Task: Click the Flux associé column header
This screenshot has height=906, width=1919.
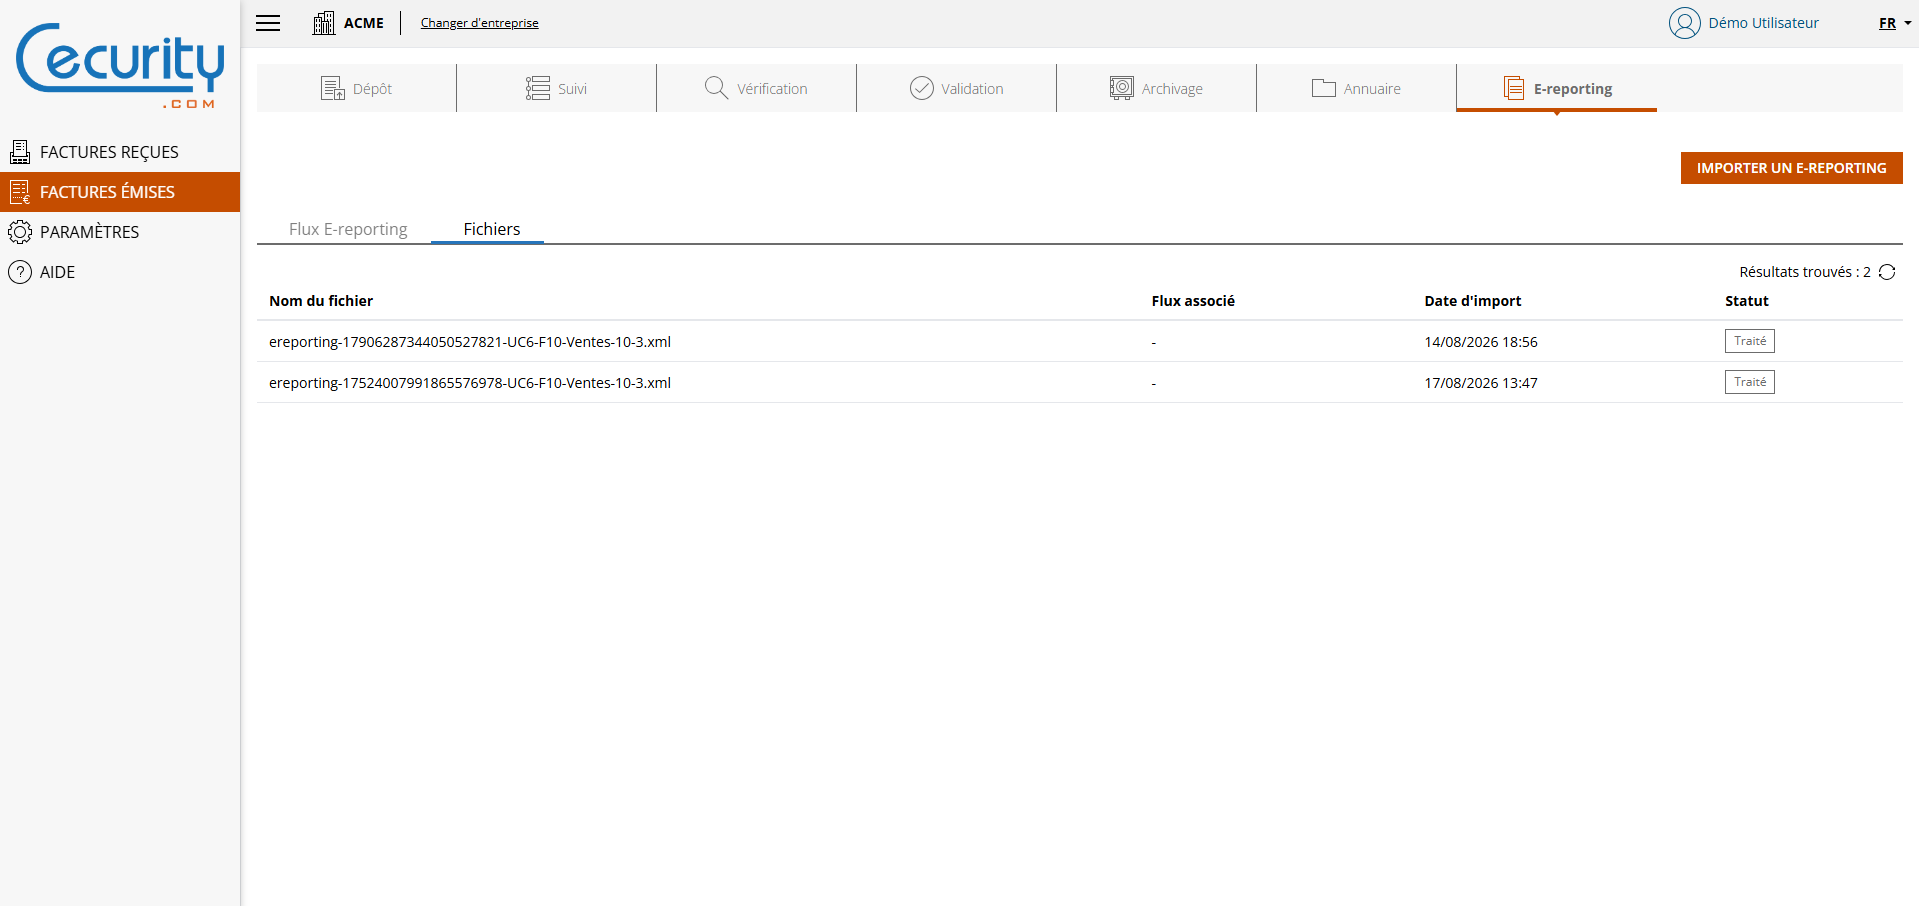Action: coord(1193,301)
